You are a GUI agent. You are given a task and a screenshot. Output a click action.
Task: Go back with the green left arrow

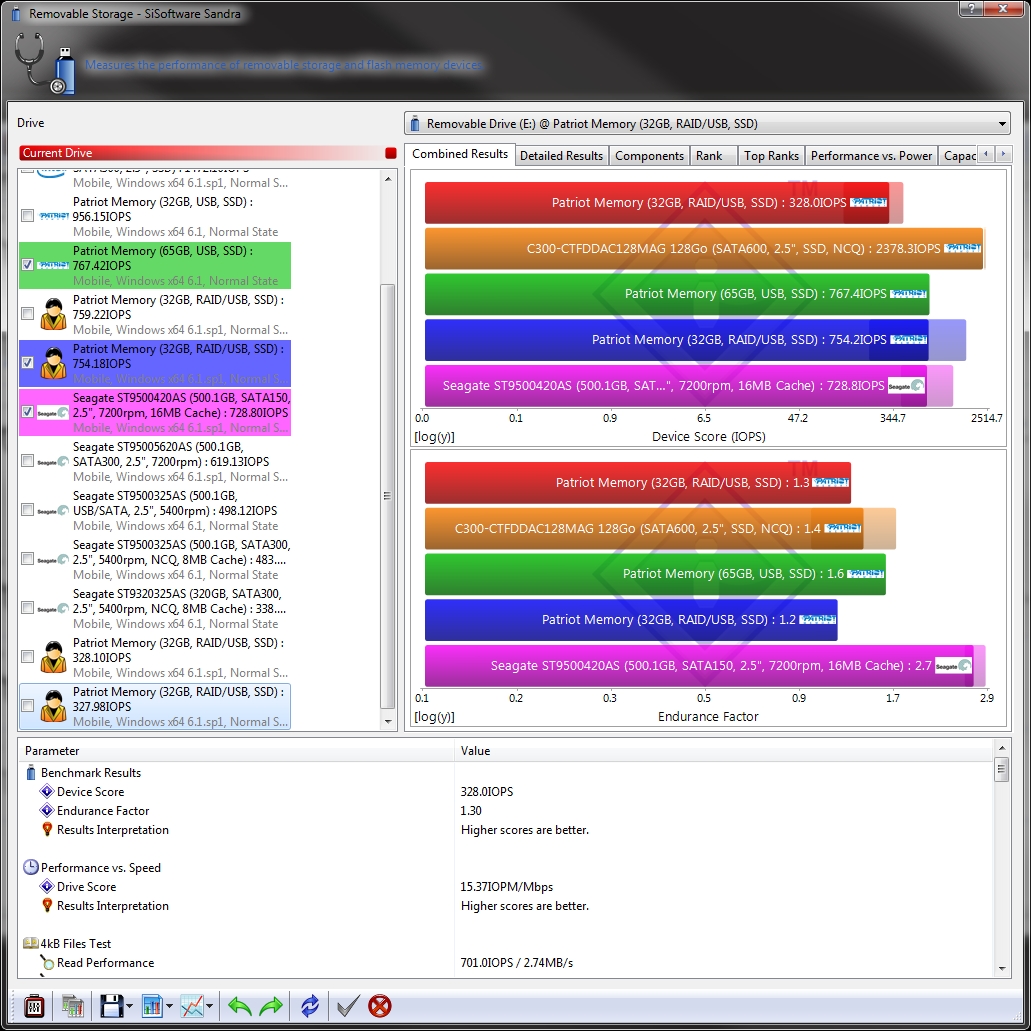coord(239,1006)
